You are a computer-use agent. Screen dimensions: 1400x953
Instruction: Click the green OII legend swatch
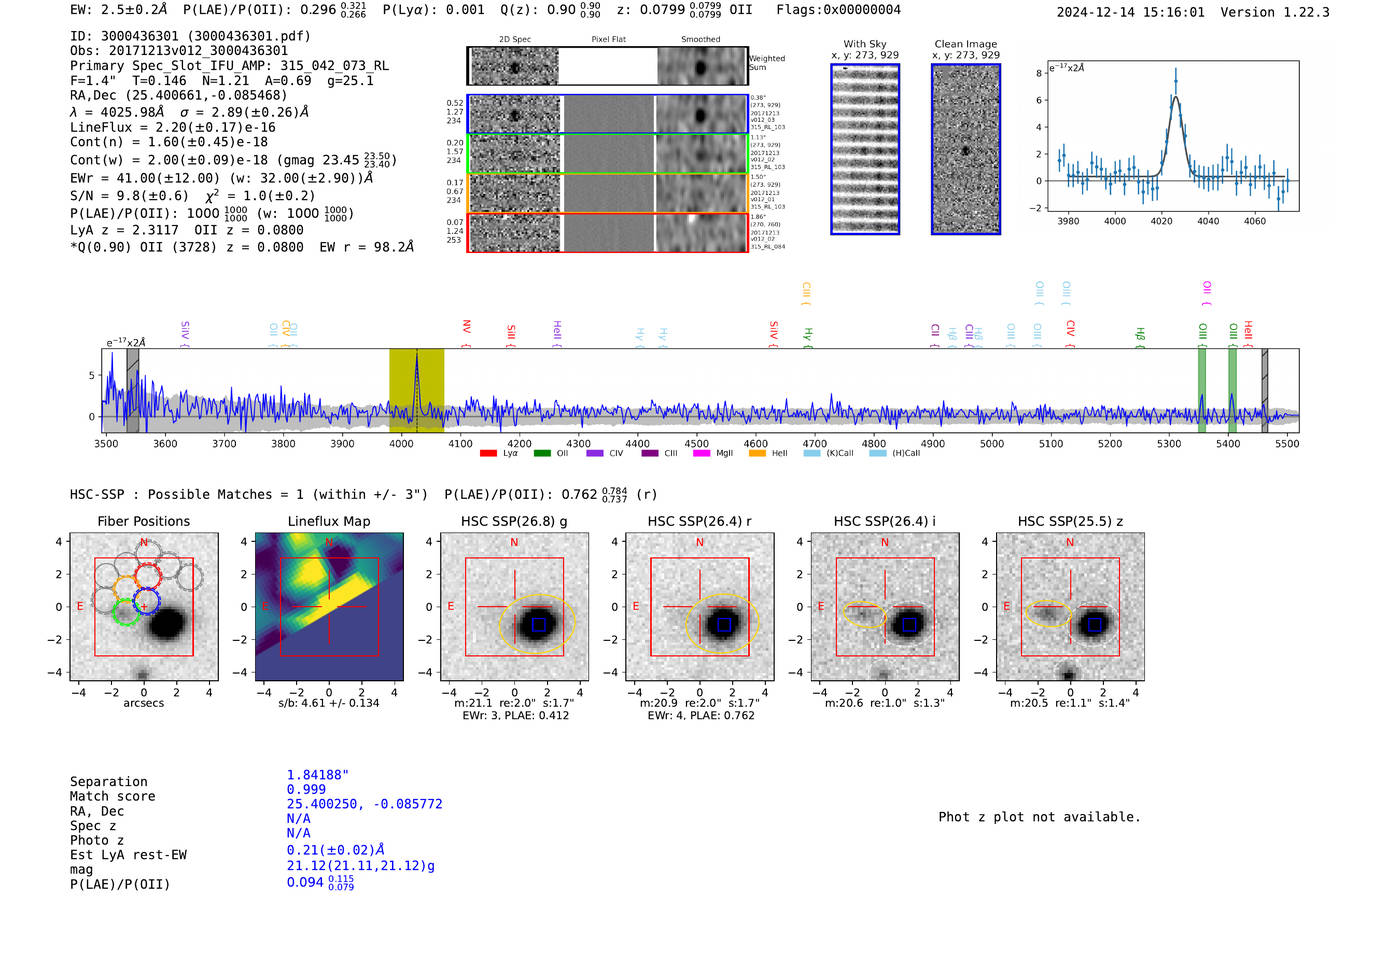point(542,454)
